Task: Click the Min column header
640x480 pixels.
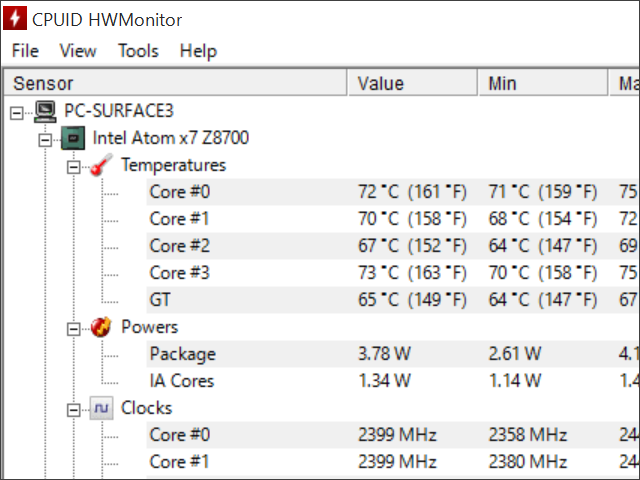Action: click(x=543, y=83)
